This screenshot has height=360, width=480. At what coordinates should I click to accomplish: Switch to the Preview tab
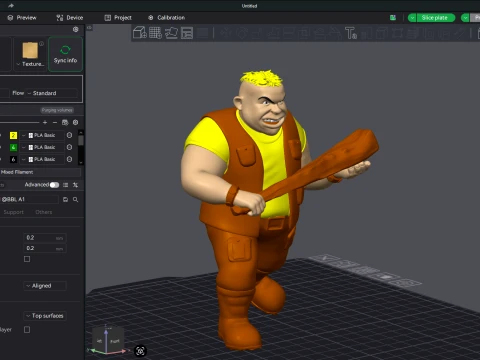coord(22,18)
